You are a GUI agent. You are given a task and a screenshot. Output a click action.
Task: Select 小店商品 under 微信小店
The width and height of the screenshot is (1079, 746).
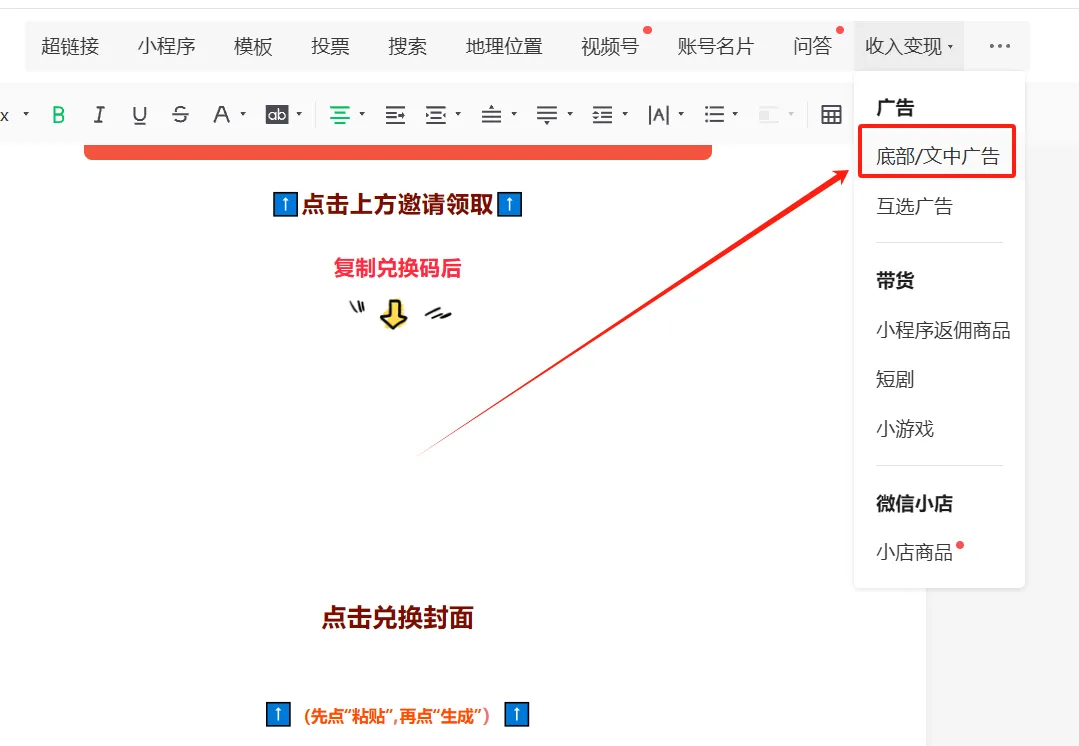click(915, 552)
